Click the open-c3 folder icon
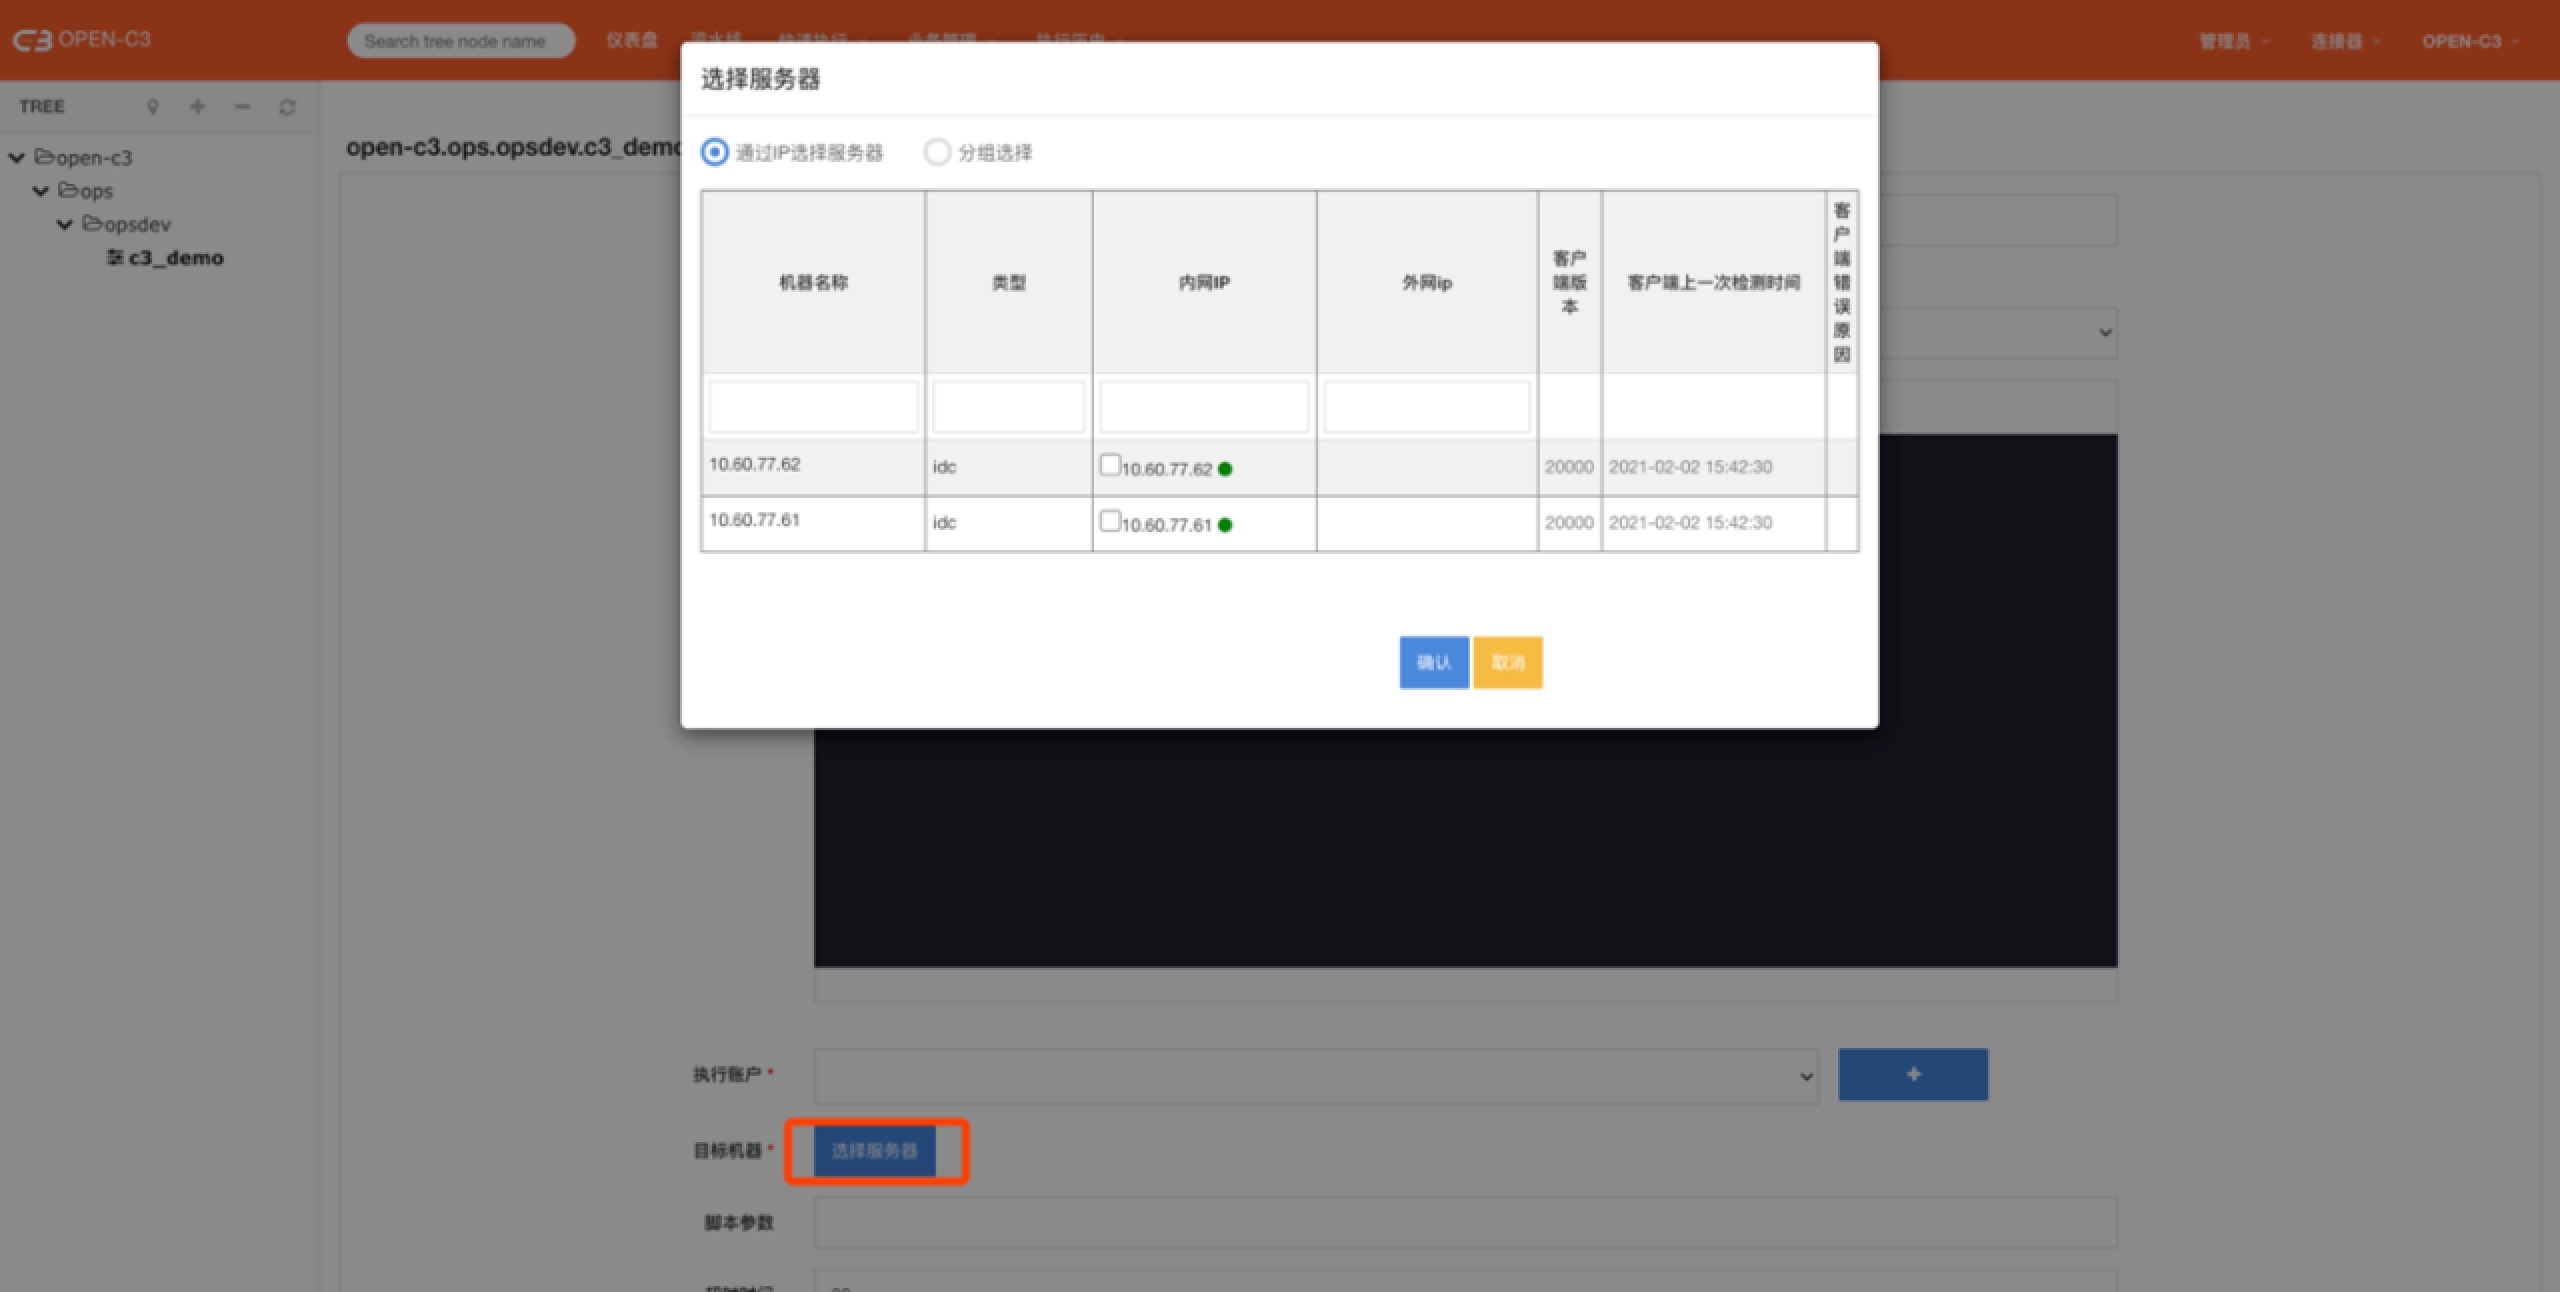 coord(45,157)
